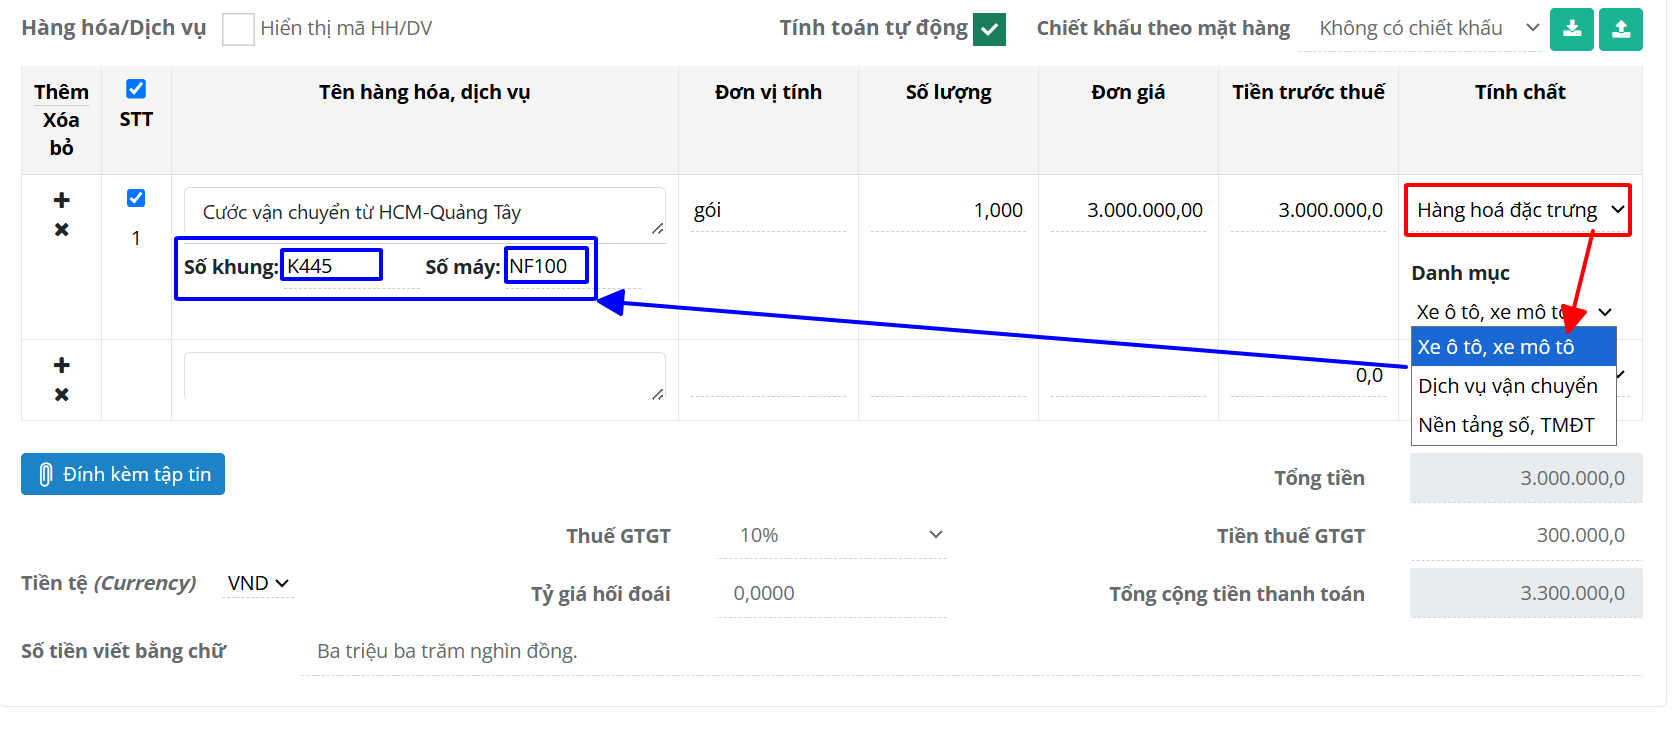This screenshot has height=732, width=1677.
Task: Open the 'Hàng hoá đặc trưng' dropdown
Action: [x=1518, y=210]
